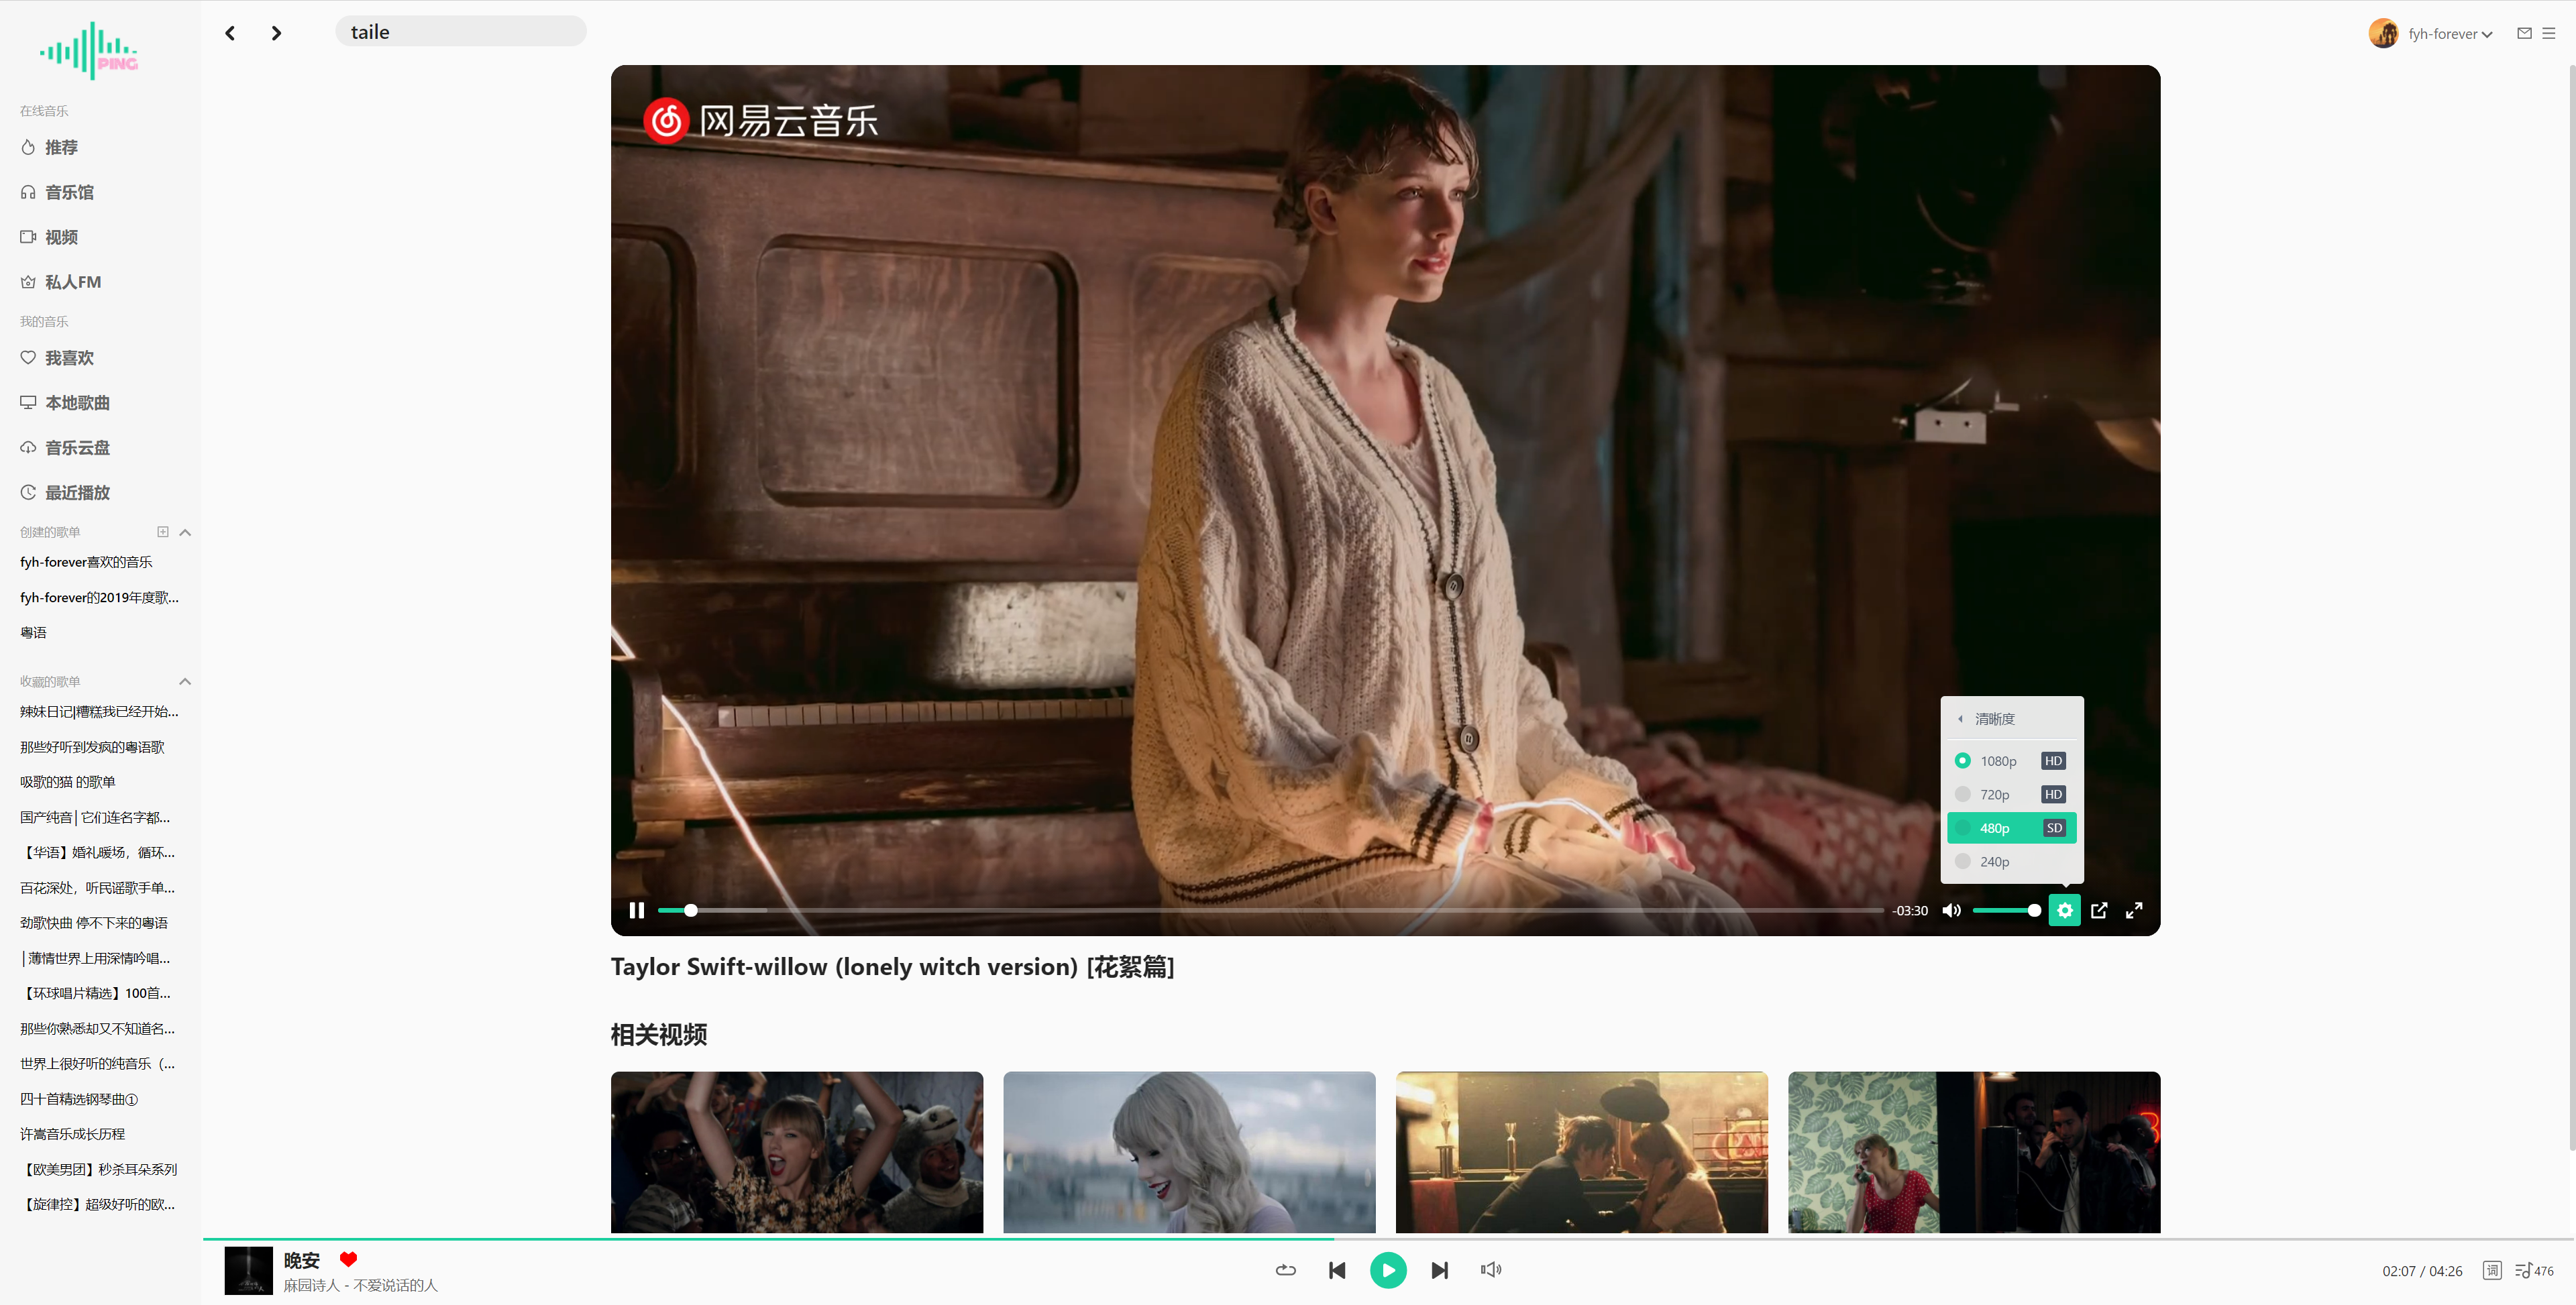Open playlist 那些好听到发疯的粤语歌
The image size is (2576, 1305).
point(92,747)
